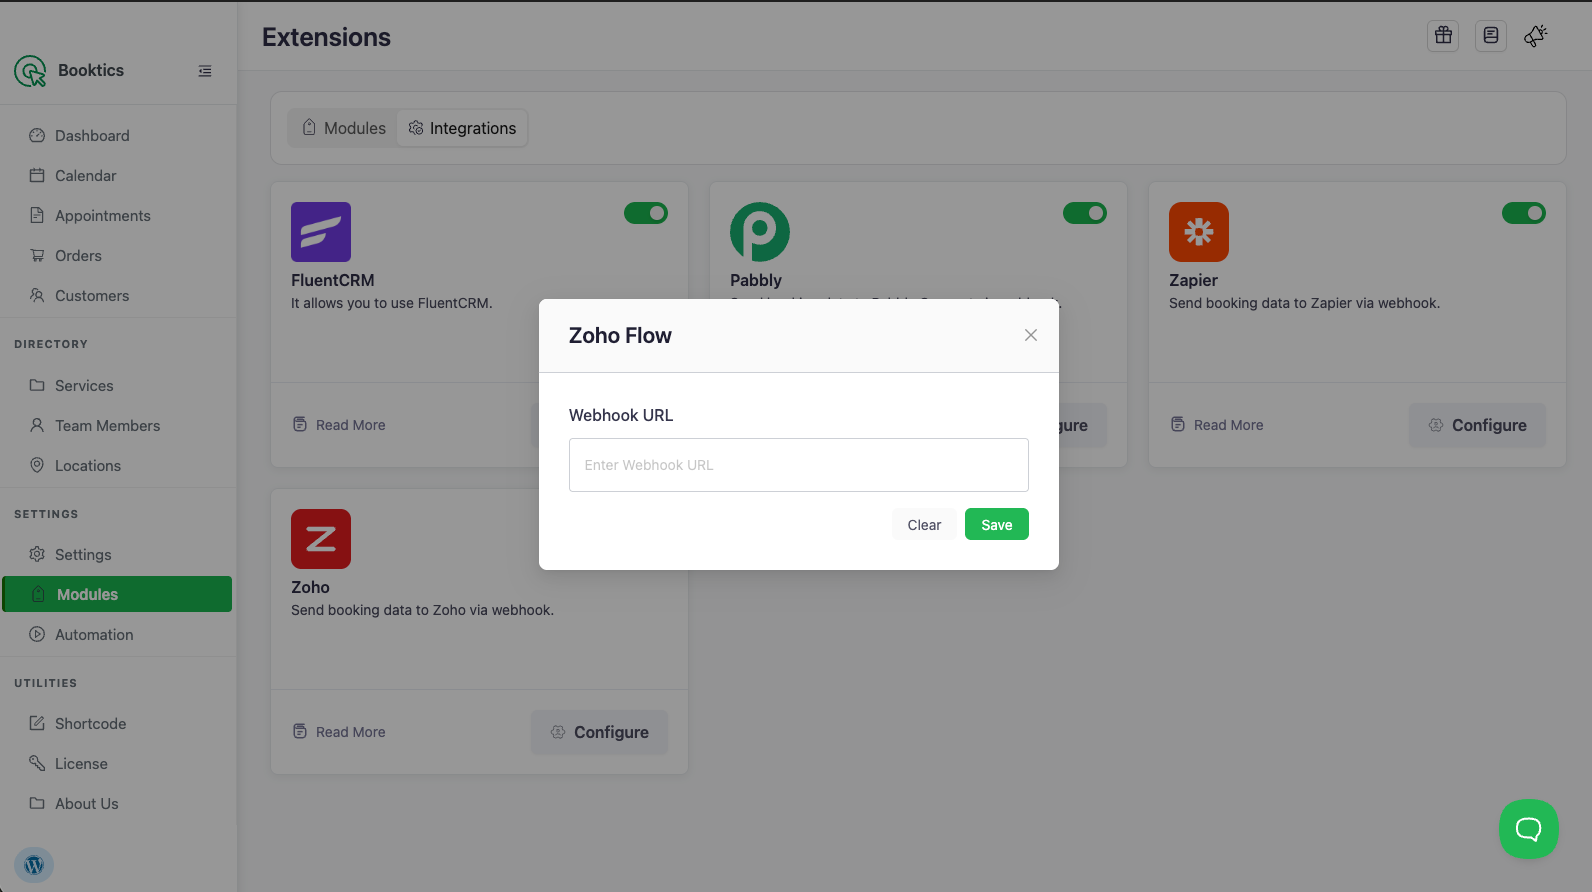Image resolution: width=1592 pixels, height=892 pixels.
Task: Open Read More for Zoho
Action: coord(339,732)
